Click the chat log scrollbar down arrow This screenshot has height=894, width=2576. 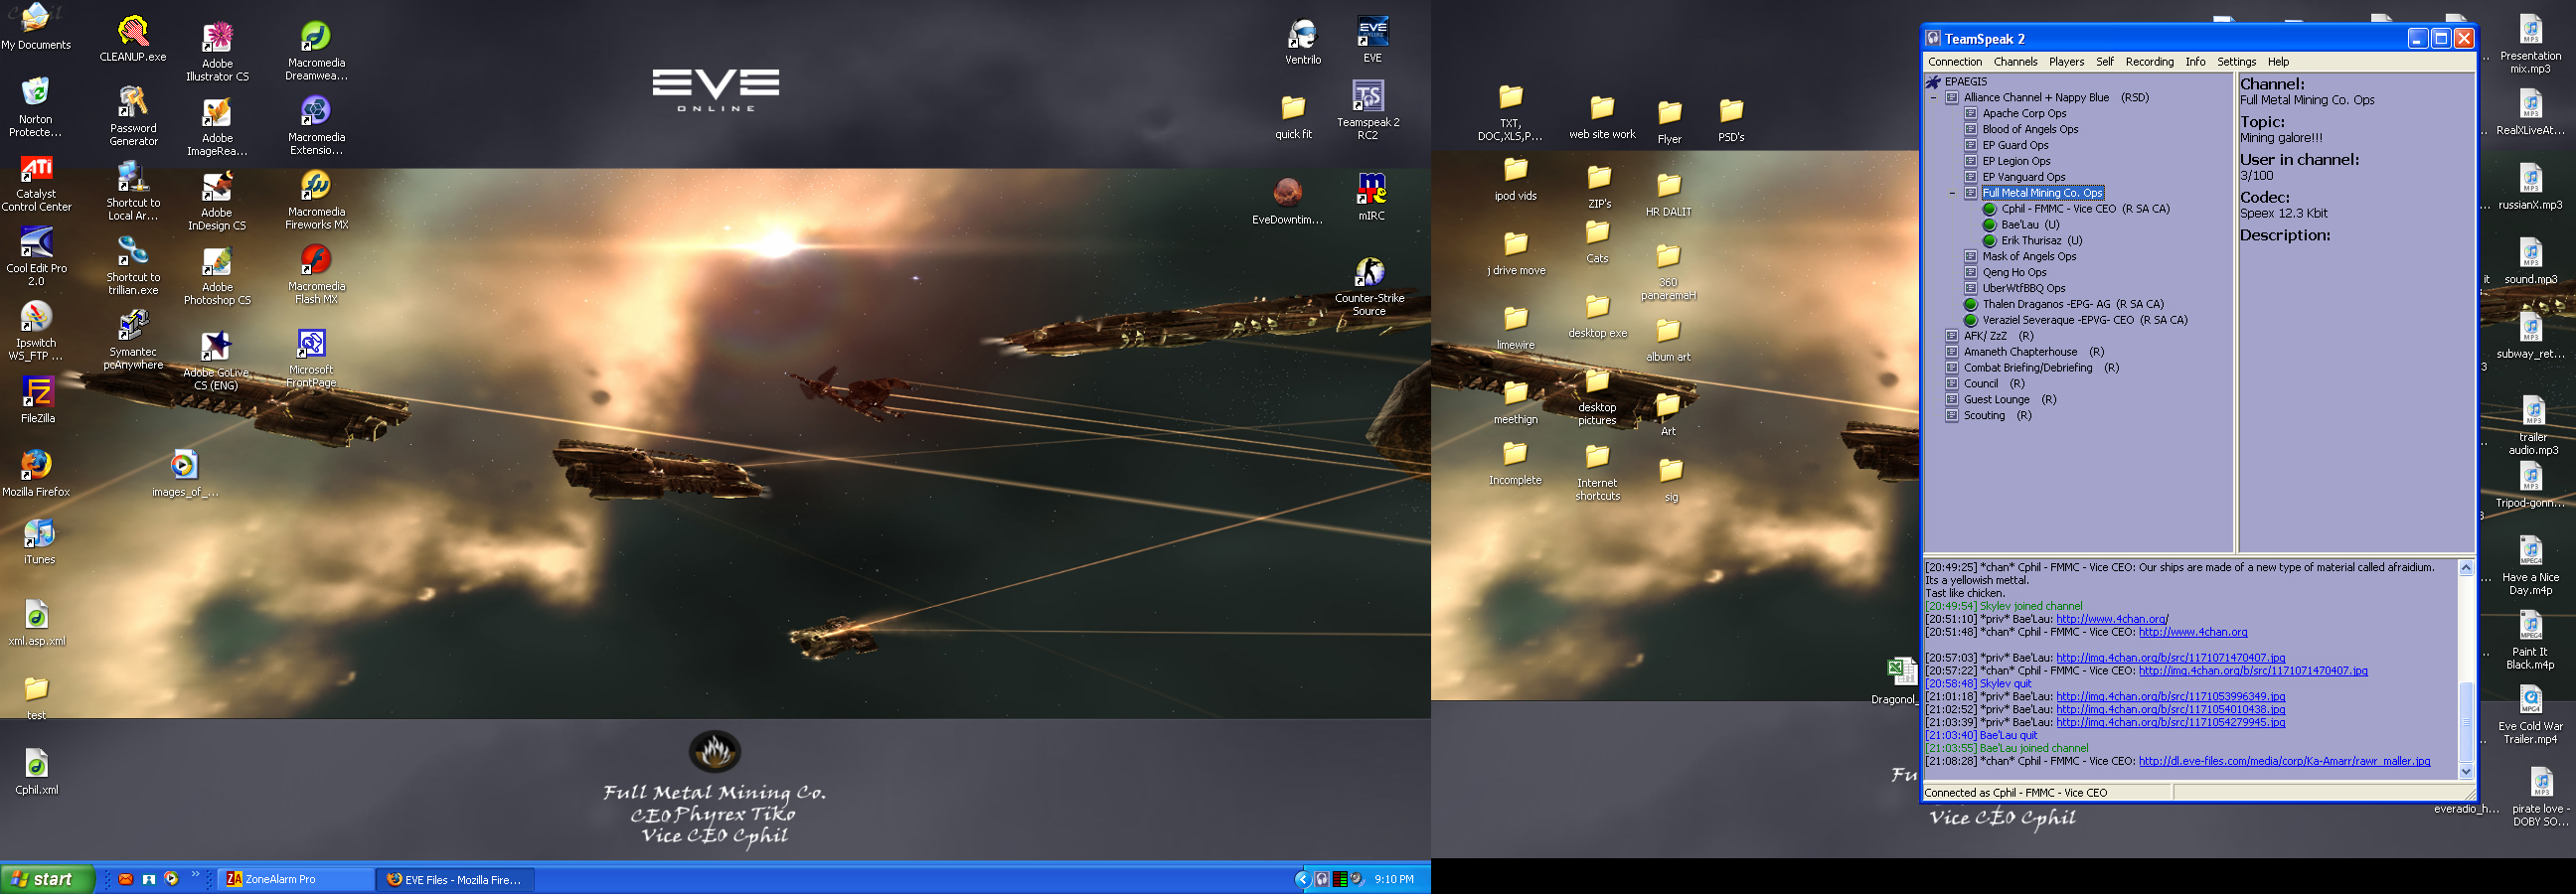(2465, 771)
